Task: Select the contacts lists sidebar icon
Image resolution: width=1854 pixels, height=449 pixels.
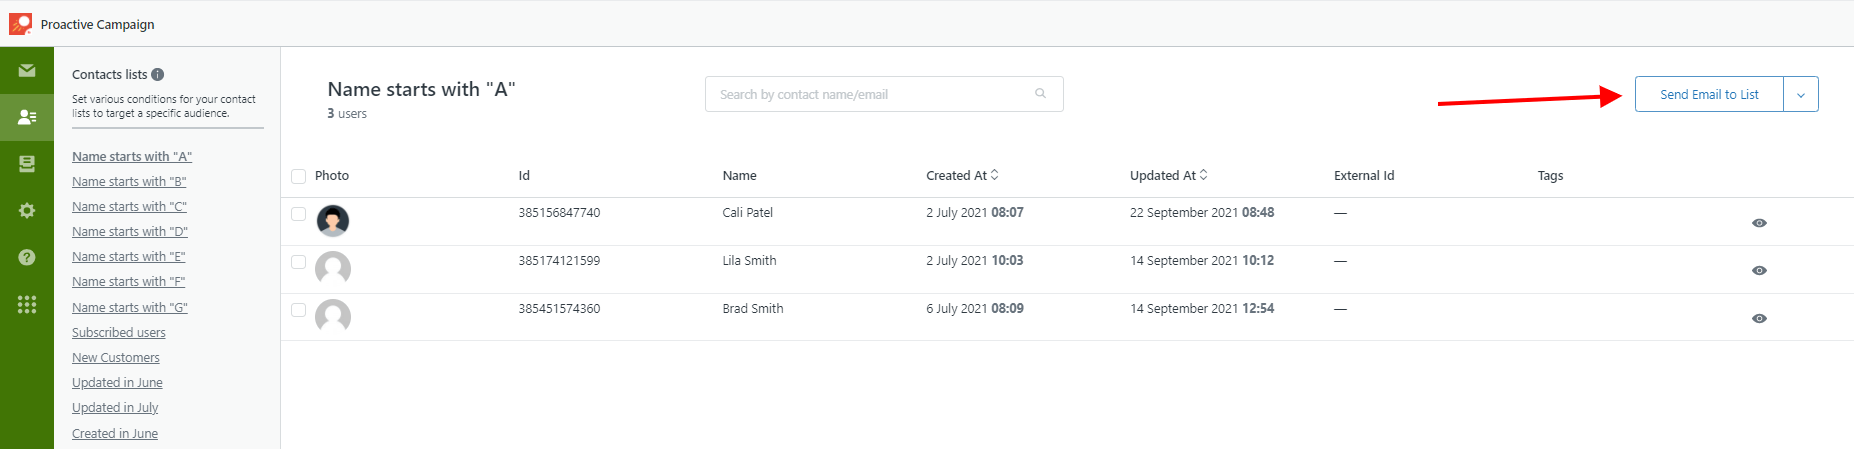Action: [x=27, y=117]
